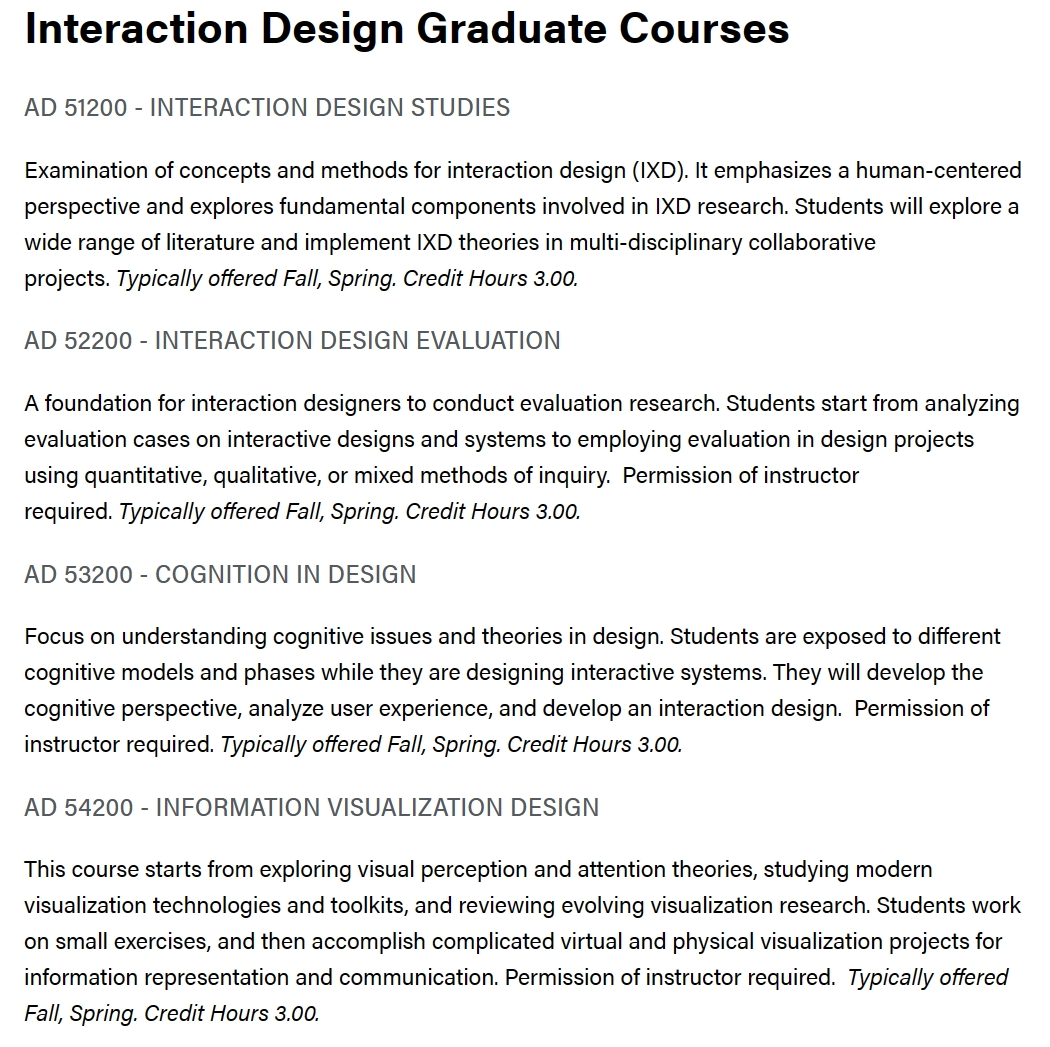Click the Information Visualization Design description paragraph
1050x1047 pixels.
click(523, 941)
